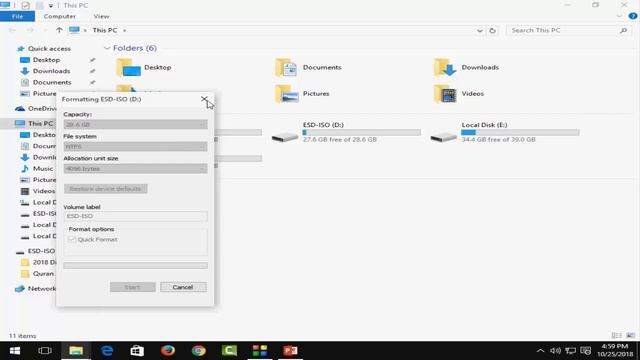The width and height of the screenshot is (640, 360).
Task: Open the View ribbon tab
Action: [101, 16]
